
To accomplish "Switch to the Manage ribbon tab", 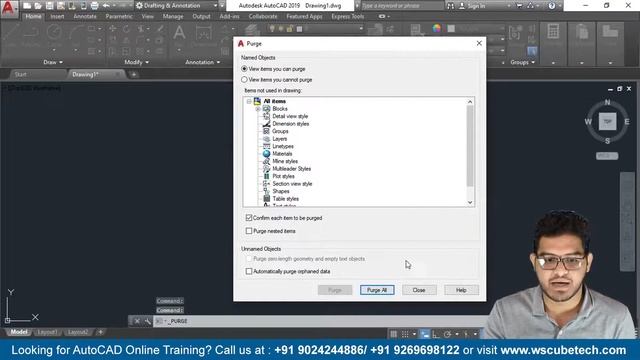I will pos(173,17).
